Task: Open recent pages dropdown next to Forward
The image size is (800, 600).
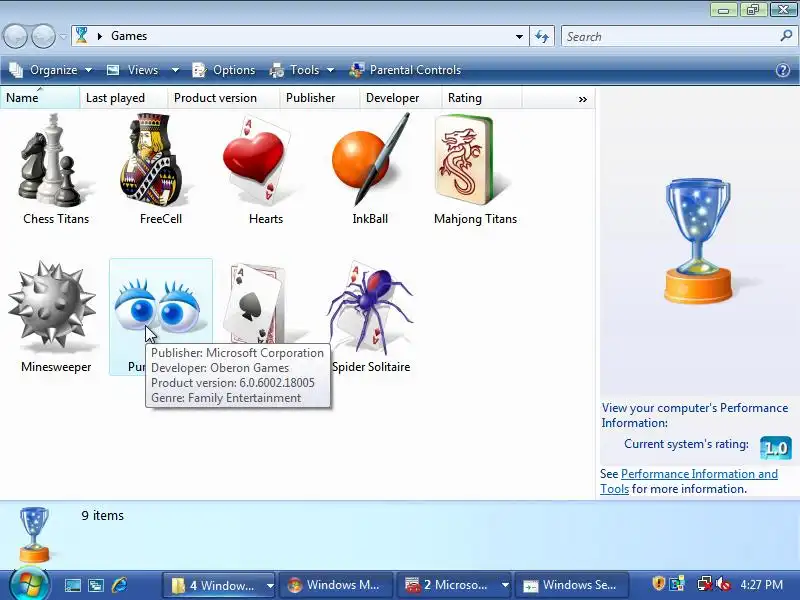Action: 63,37
